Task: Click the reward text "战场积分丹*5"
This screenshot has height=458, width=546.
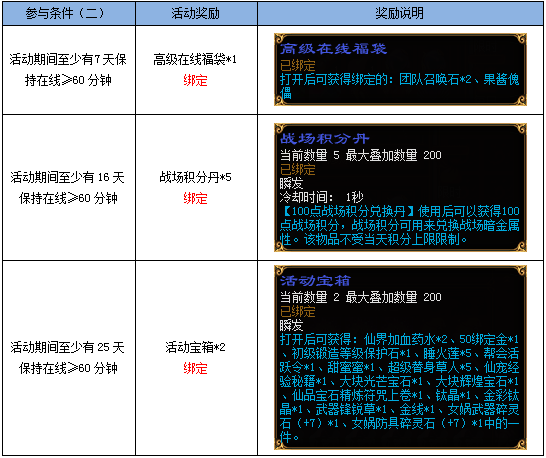Action: [x=195, y=177]
